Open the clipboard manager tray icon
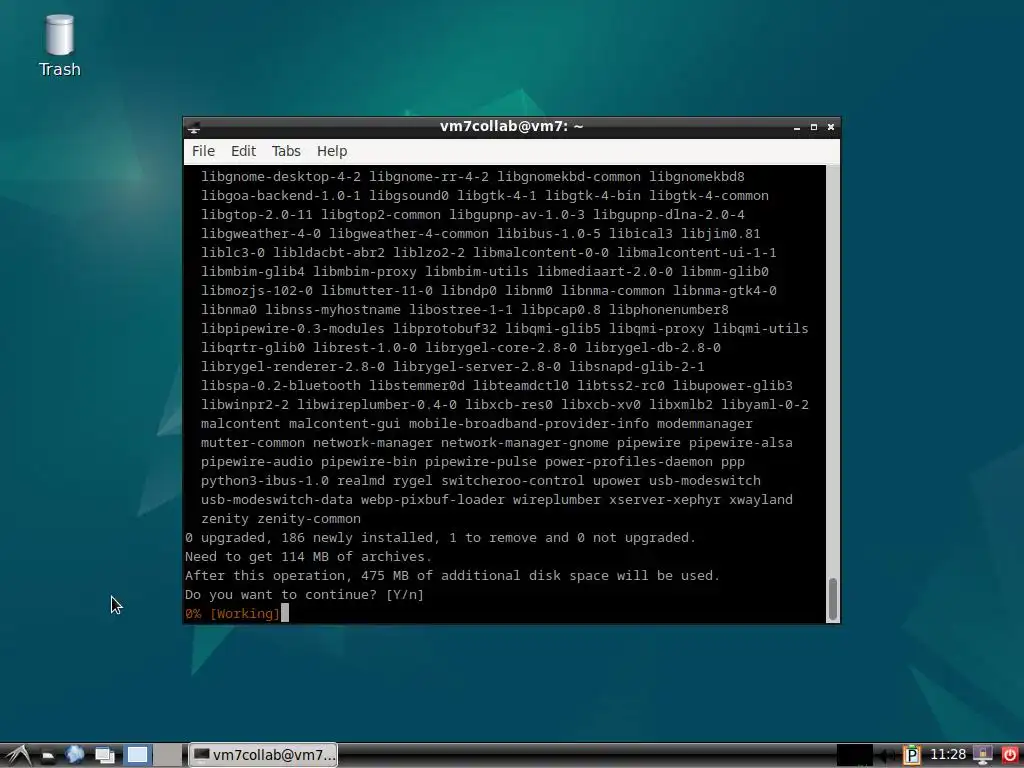The height and width of the screenshot is (768, 1024). point(912,755)
